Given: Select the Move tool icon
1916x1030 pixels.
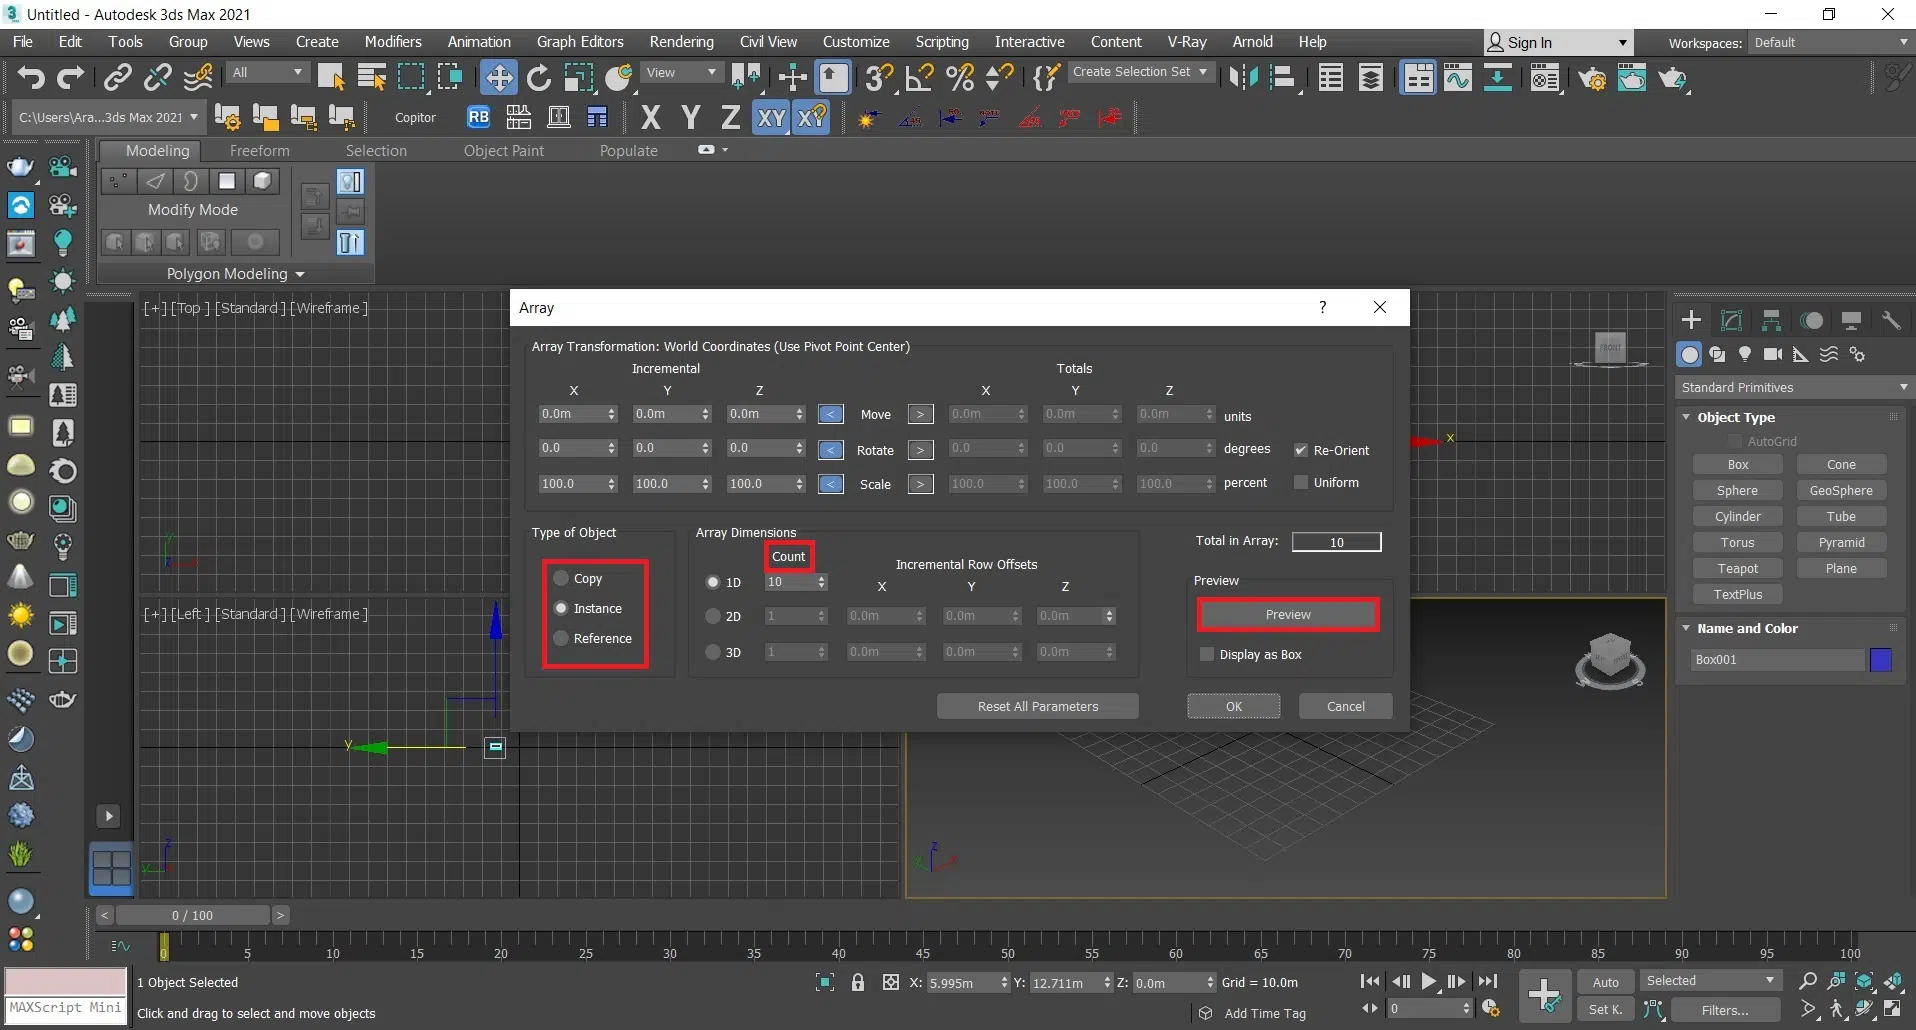Looking at the screenshot, I should [498, 78].
